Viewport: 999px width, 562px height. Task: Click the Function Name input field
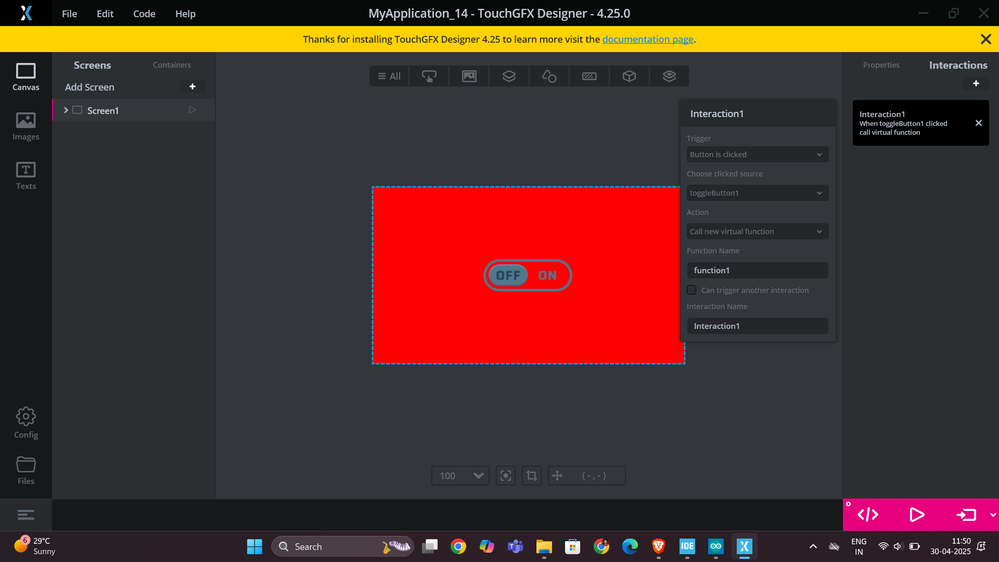[757, 270]
